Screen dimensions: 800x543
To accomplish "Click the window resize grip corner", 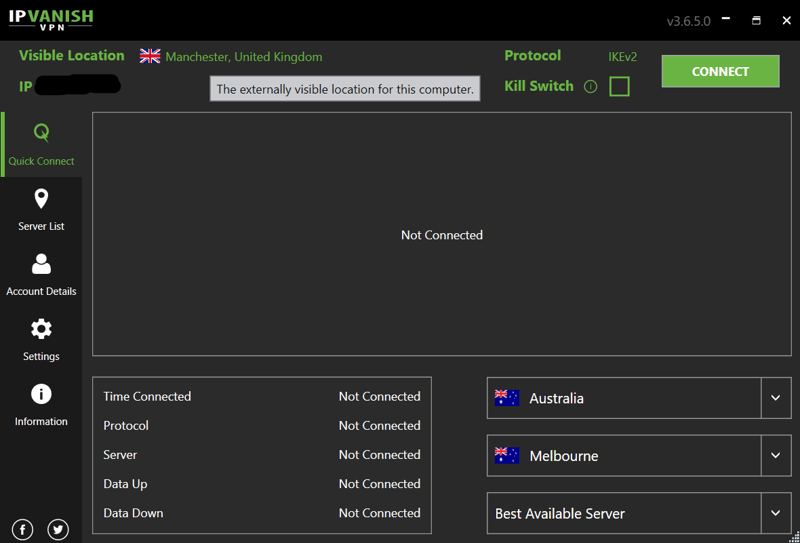I will tap(793, 537).
